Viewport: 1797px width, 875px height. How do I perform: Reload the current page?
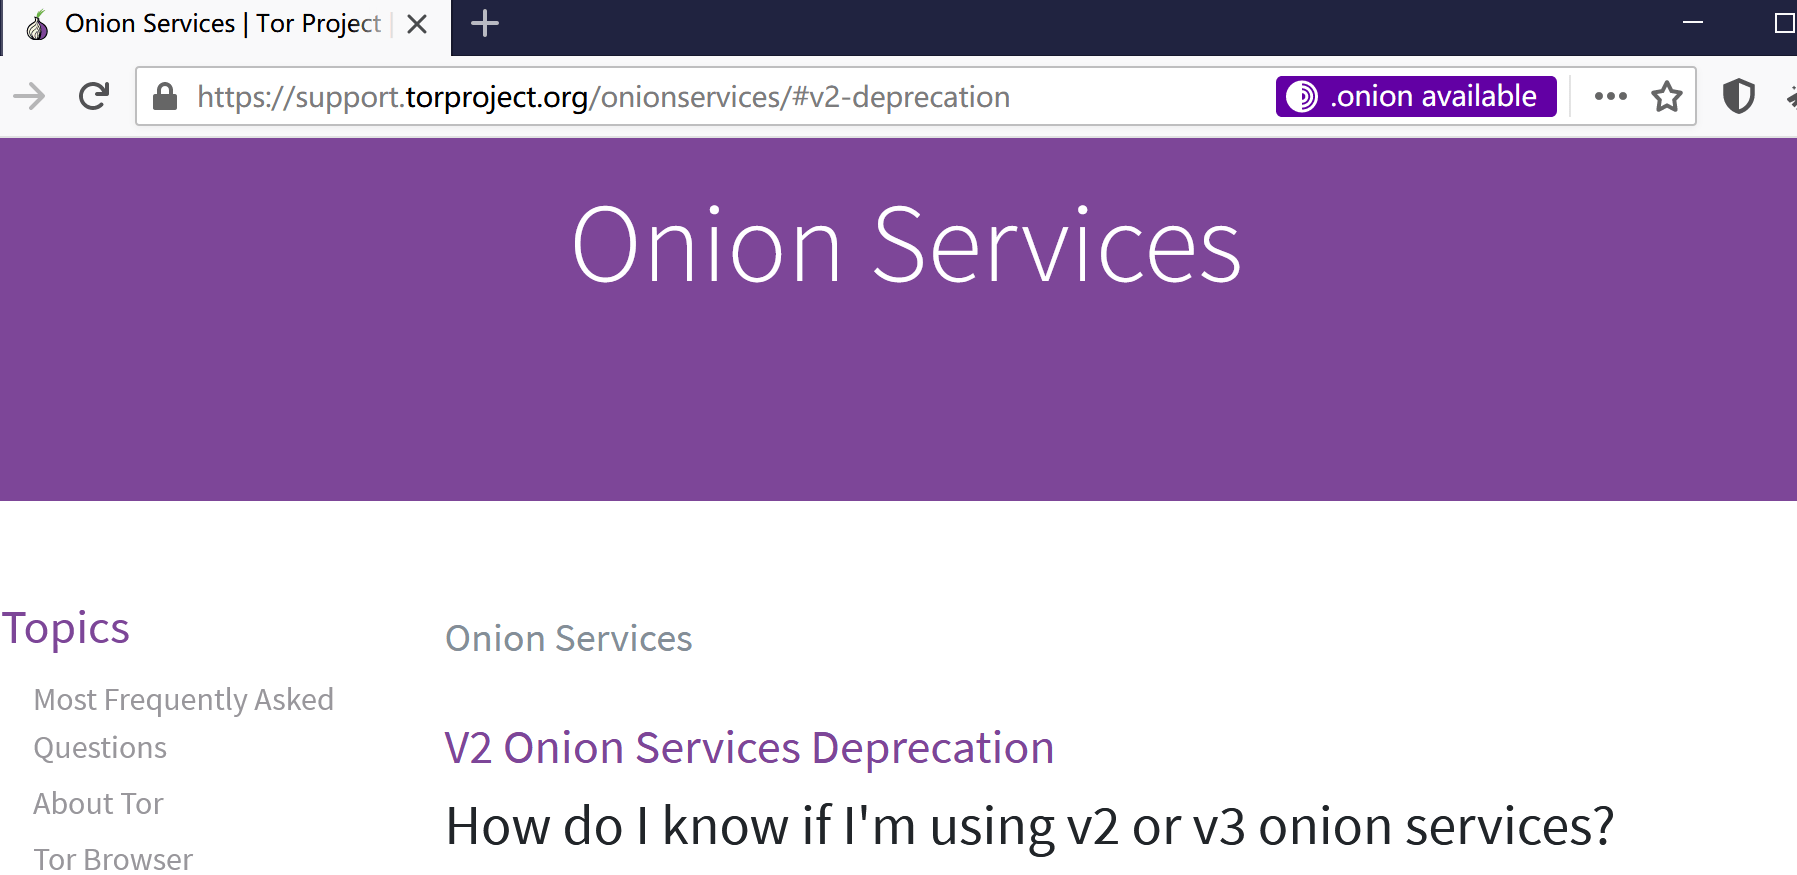92,96
